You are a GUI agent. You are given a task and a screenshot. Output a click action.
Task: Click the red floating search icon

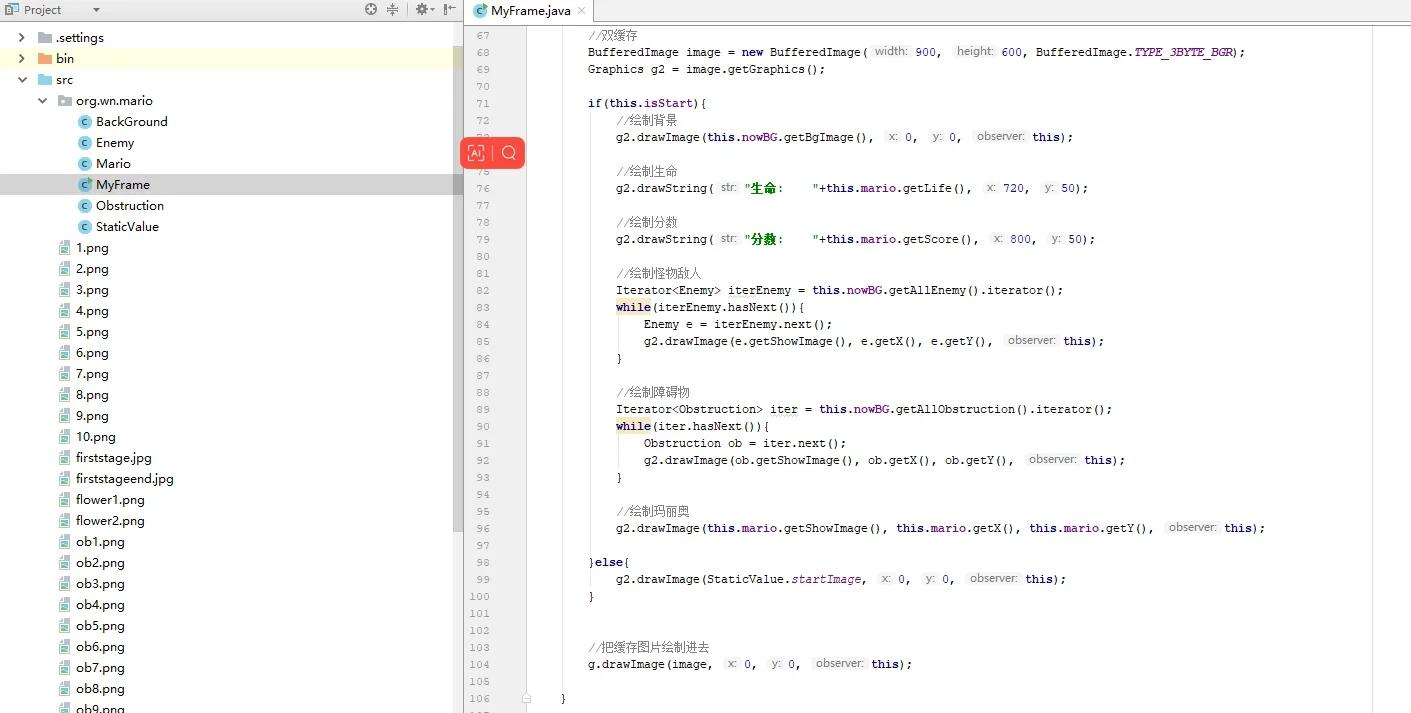point(509,153)
